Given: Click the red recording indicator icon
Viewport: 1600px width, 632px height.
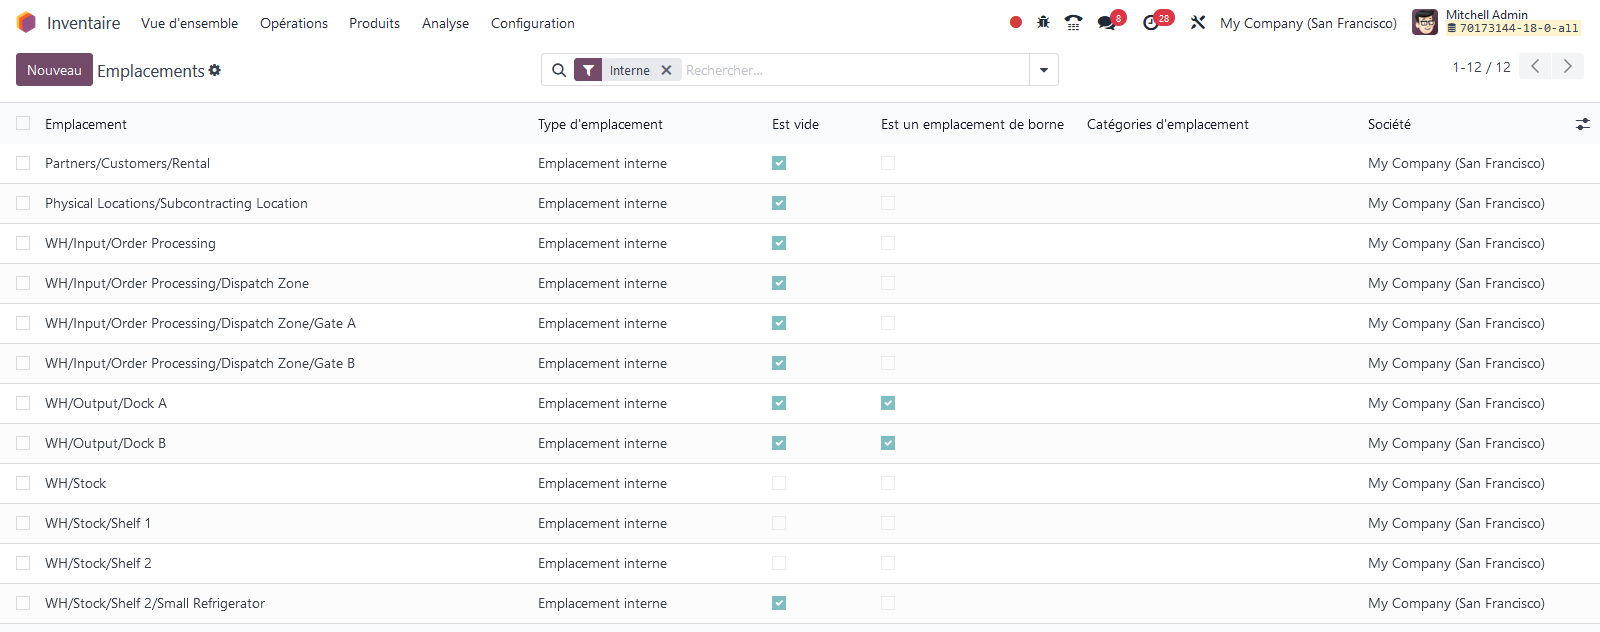Looking at the screenshot, I should 1016,22.
